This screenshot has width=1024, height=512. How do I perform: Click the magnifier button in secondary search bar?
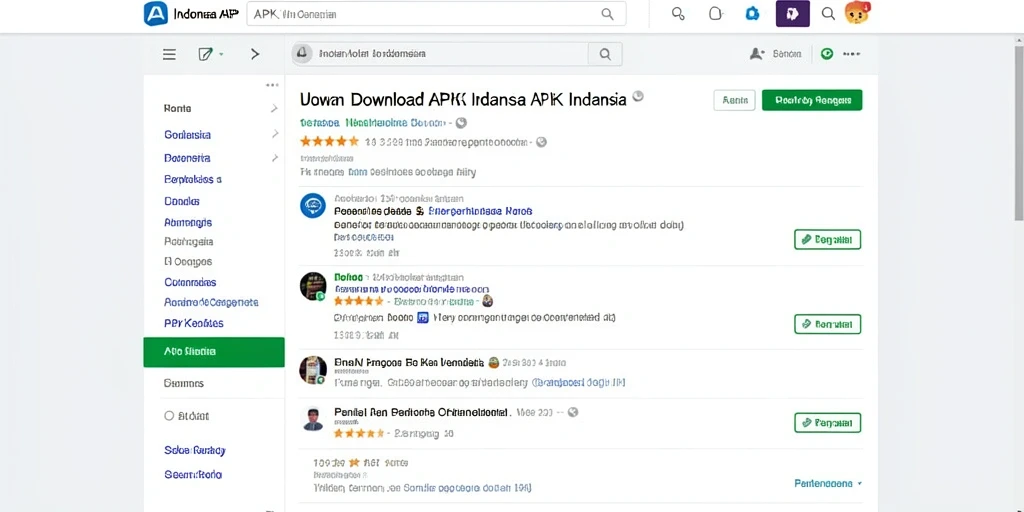click(605, 54)
